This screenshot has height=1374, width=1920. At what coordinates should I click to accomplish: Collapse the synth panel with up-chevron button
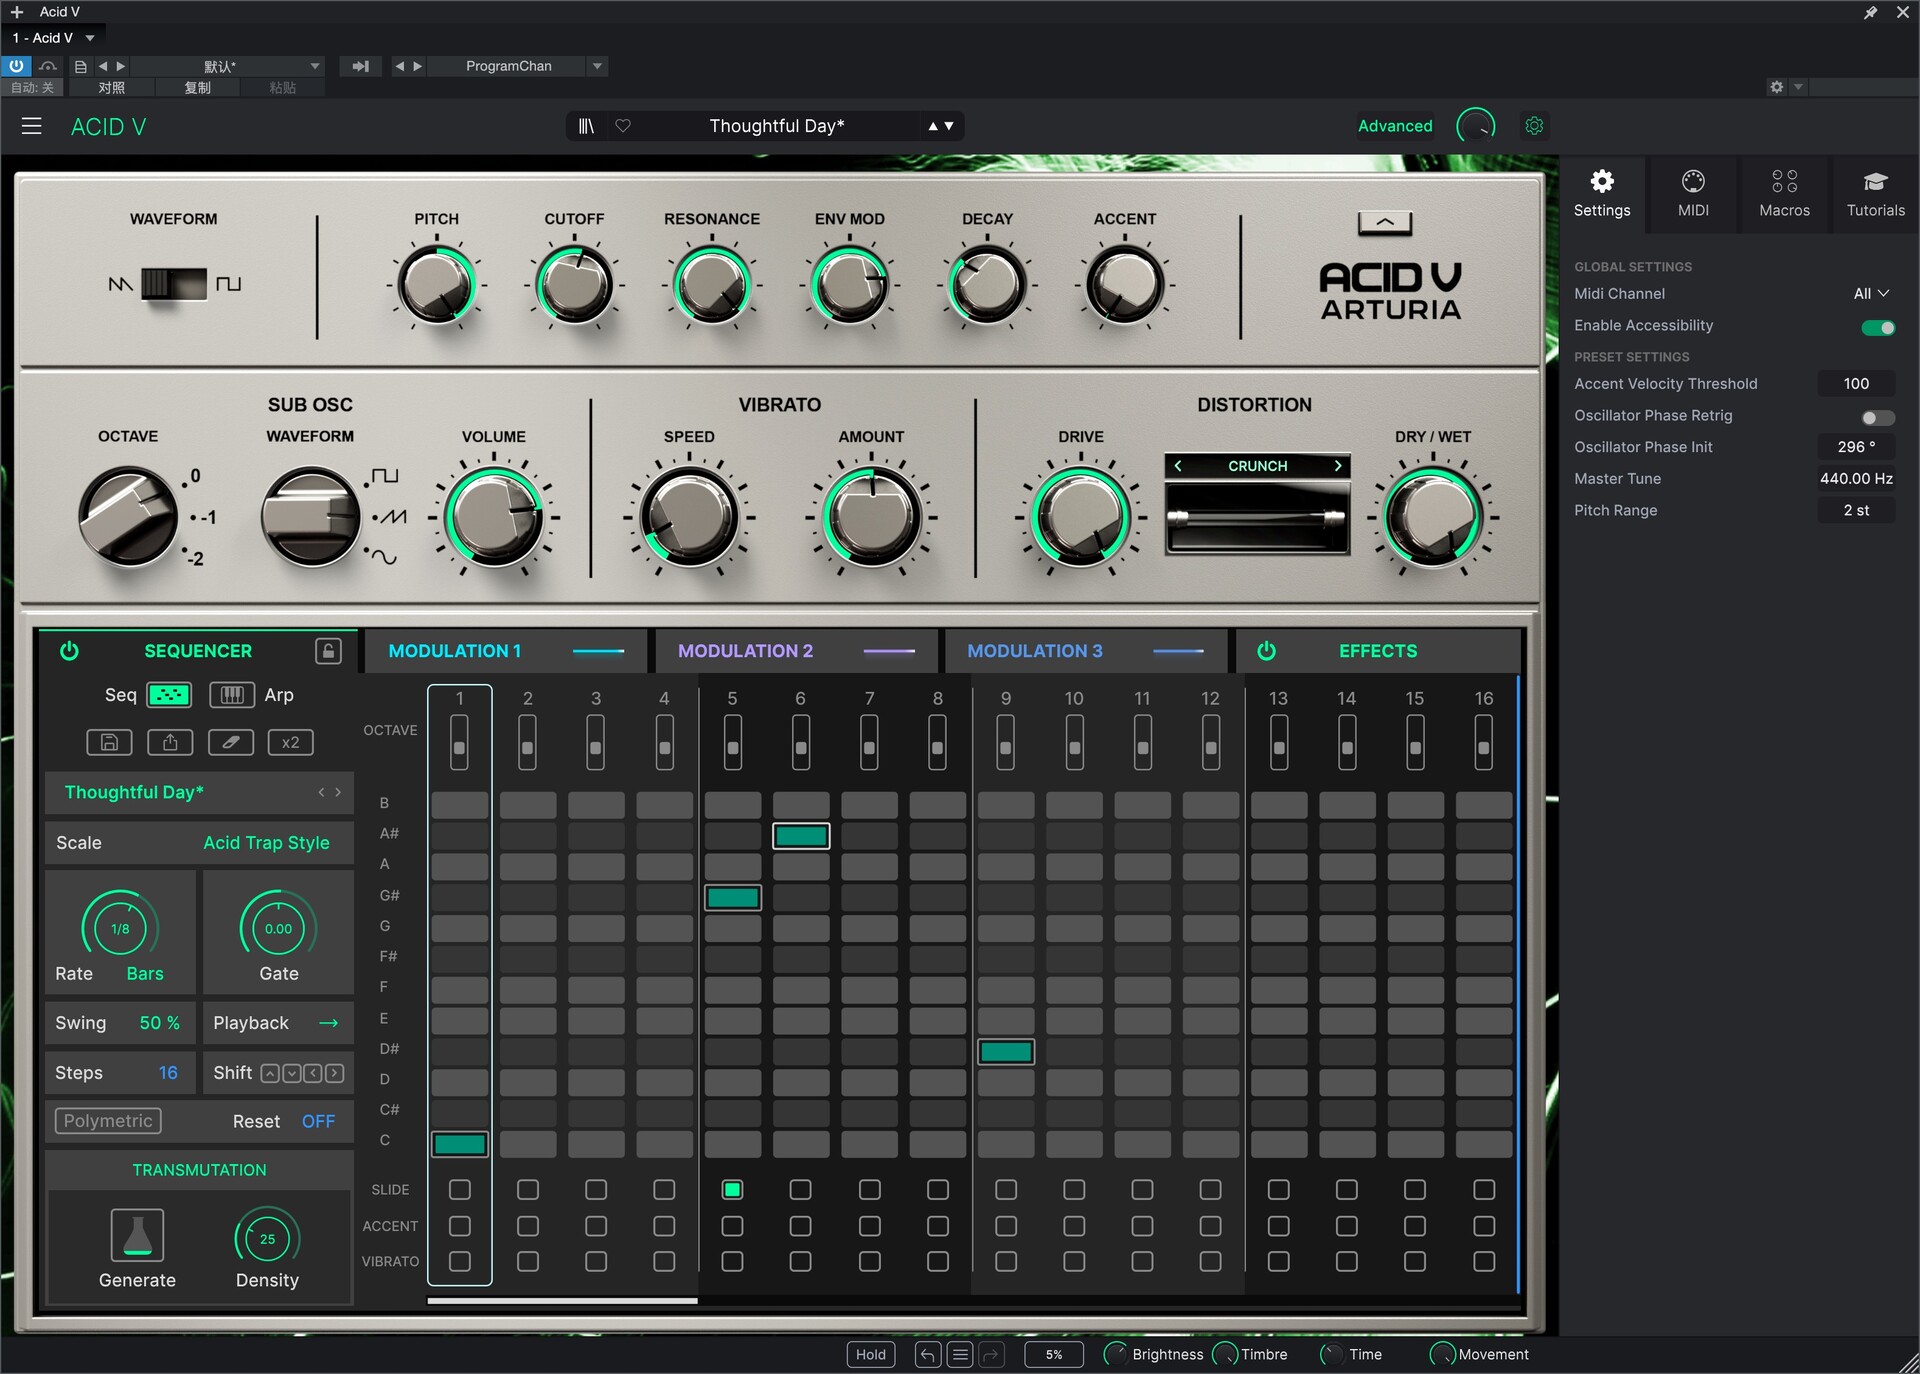(x=1385, y=223)
